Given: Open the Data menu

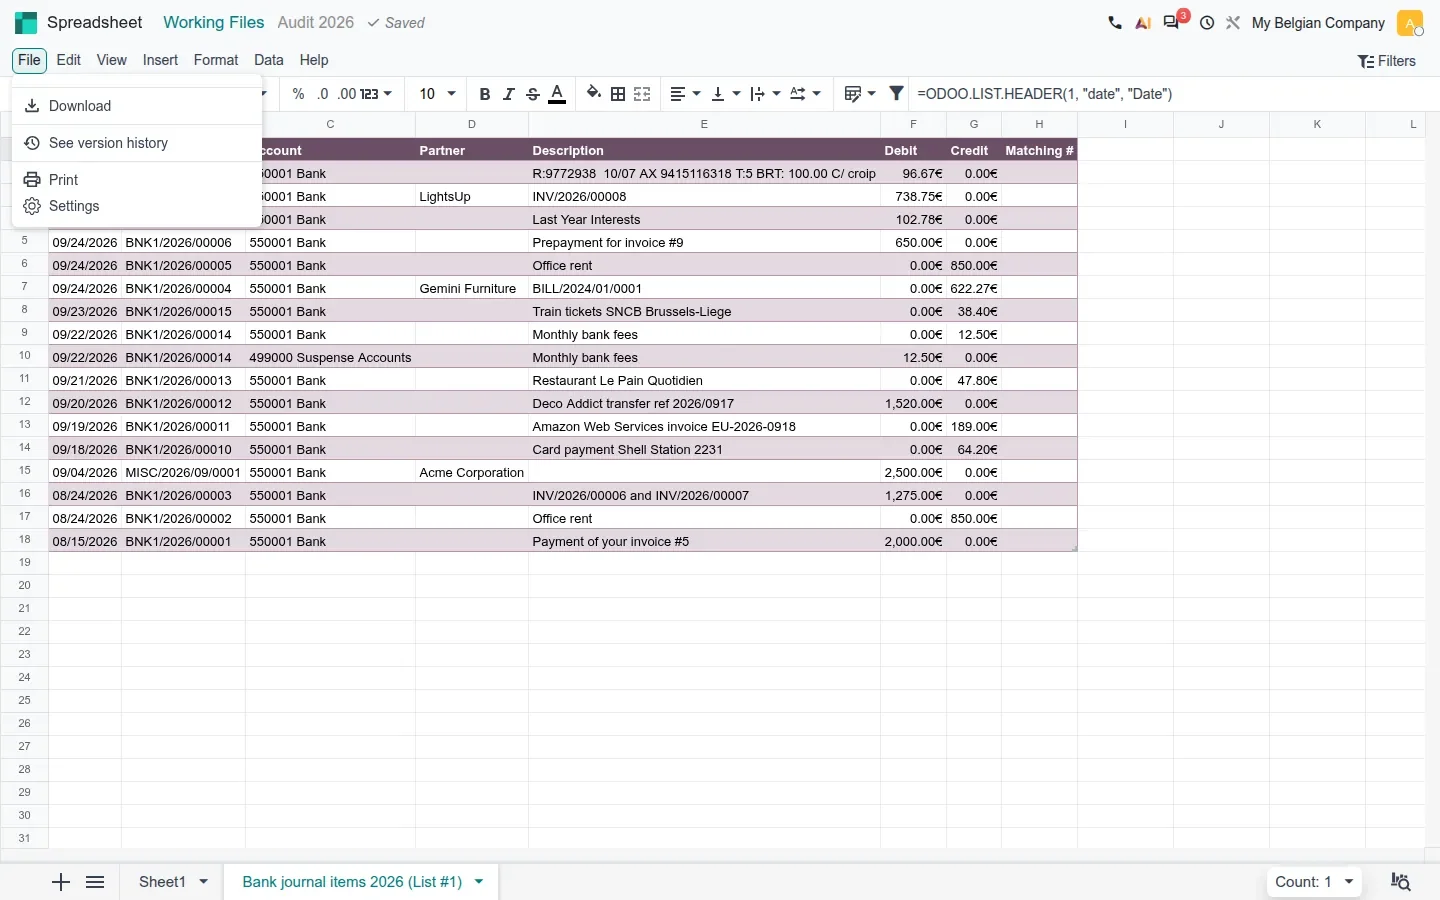Looking at the screenshot, I should [269, 60].
